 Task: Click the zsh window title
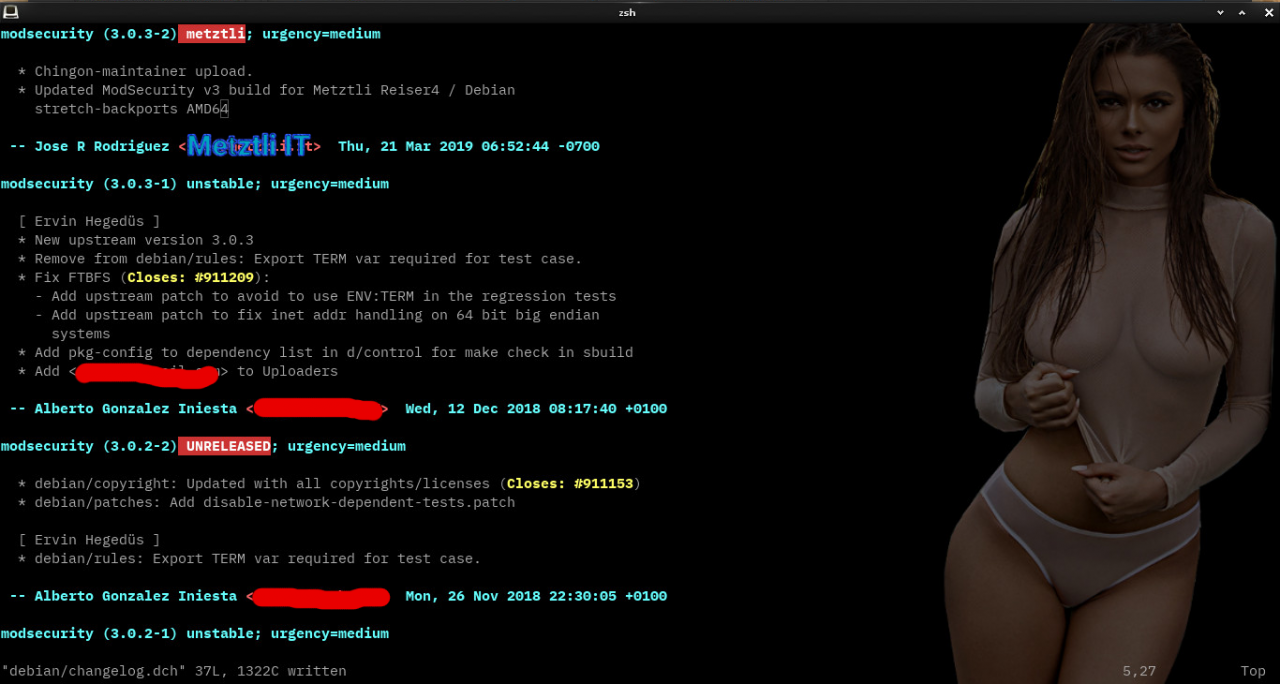click(627, 11)
